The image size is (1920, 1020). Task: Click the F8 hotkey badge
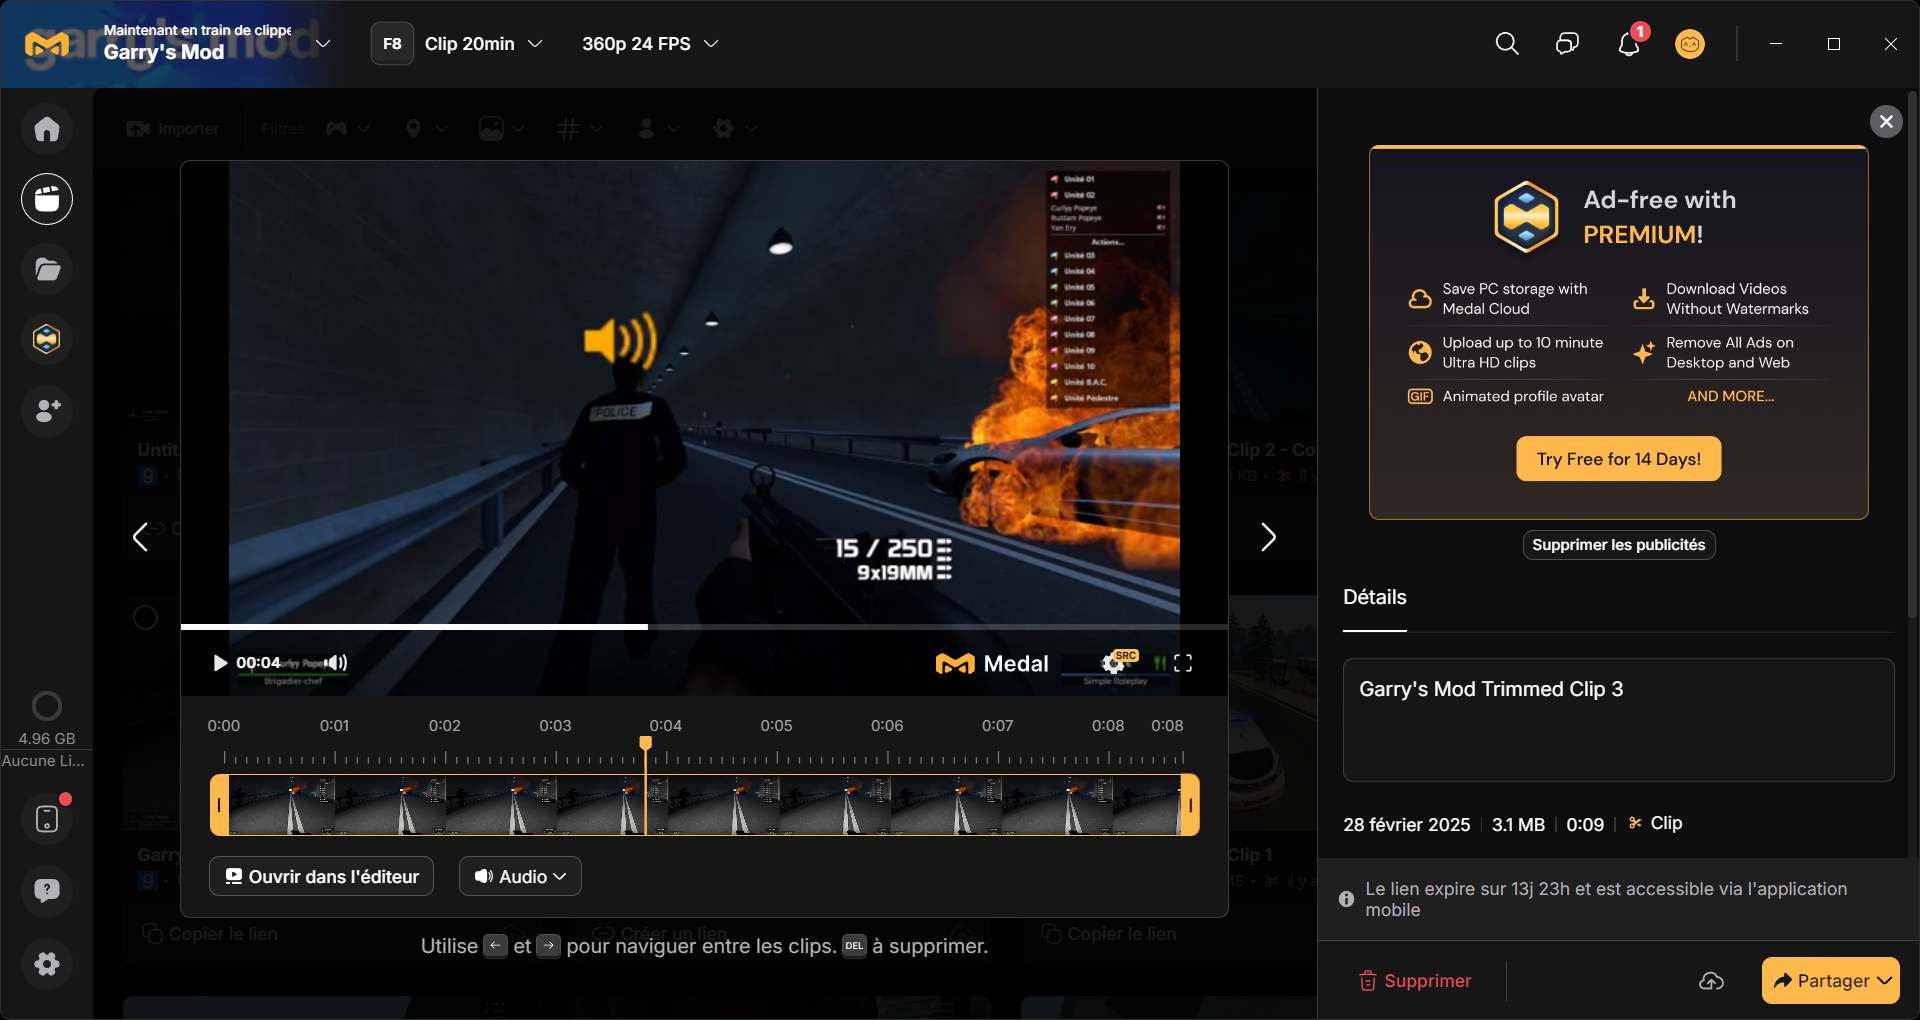click(x=392, y=44)
